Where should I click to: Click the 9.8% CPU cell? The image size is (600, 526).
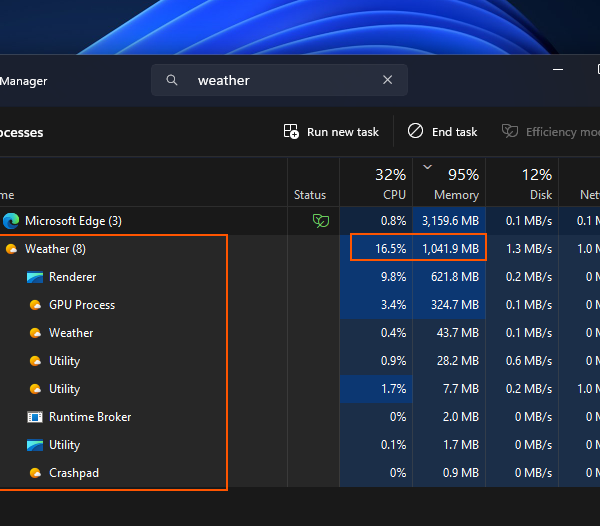[x=376, y=277]
